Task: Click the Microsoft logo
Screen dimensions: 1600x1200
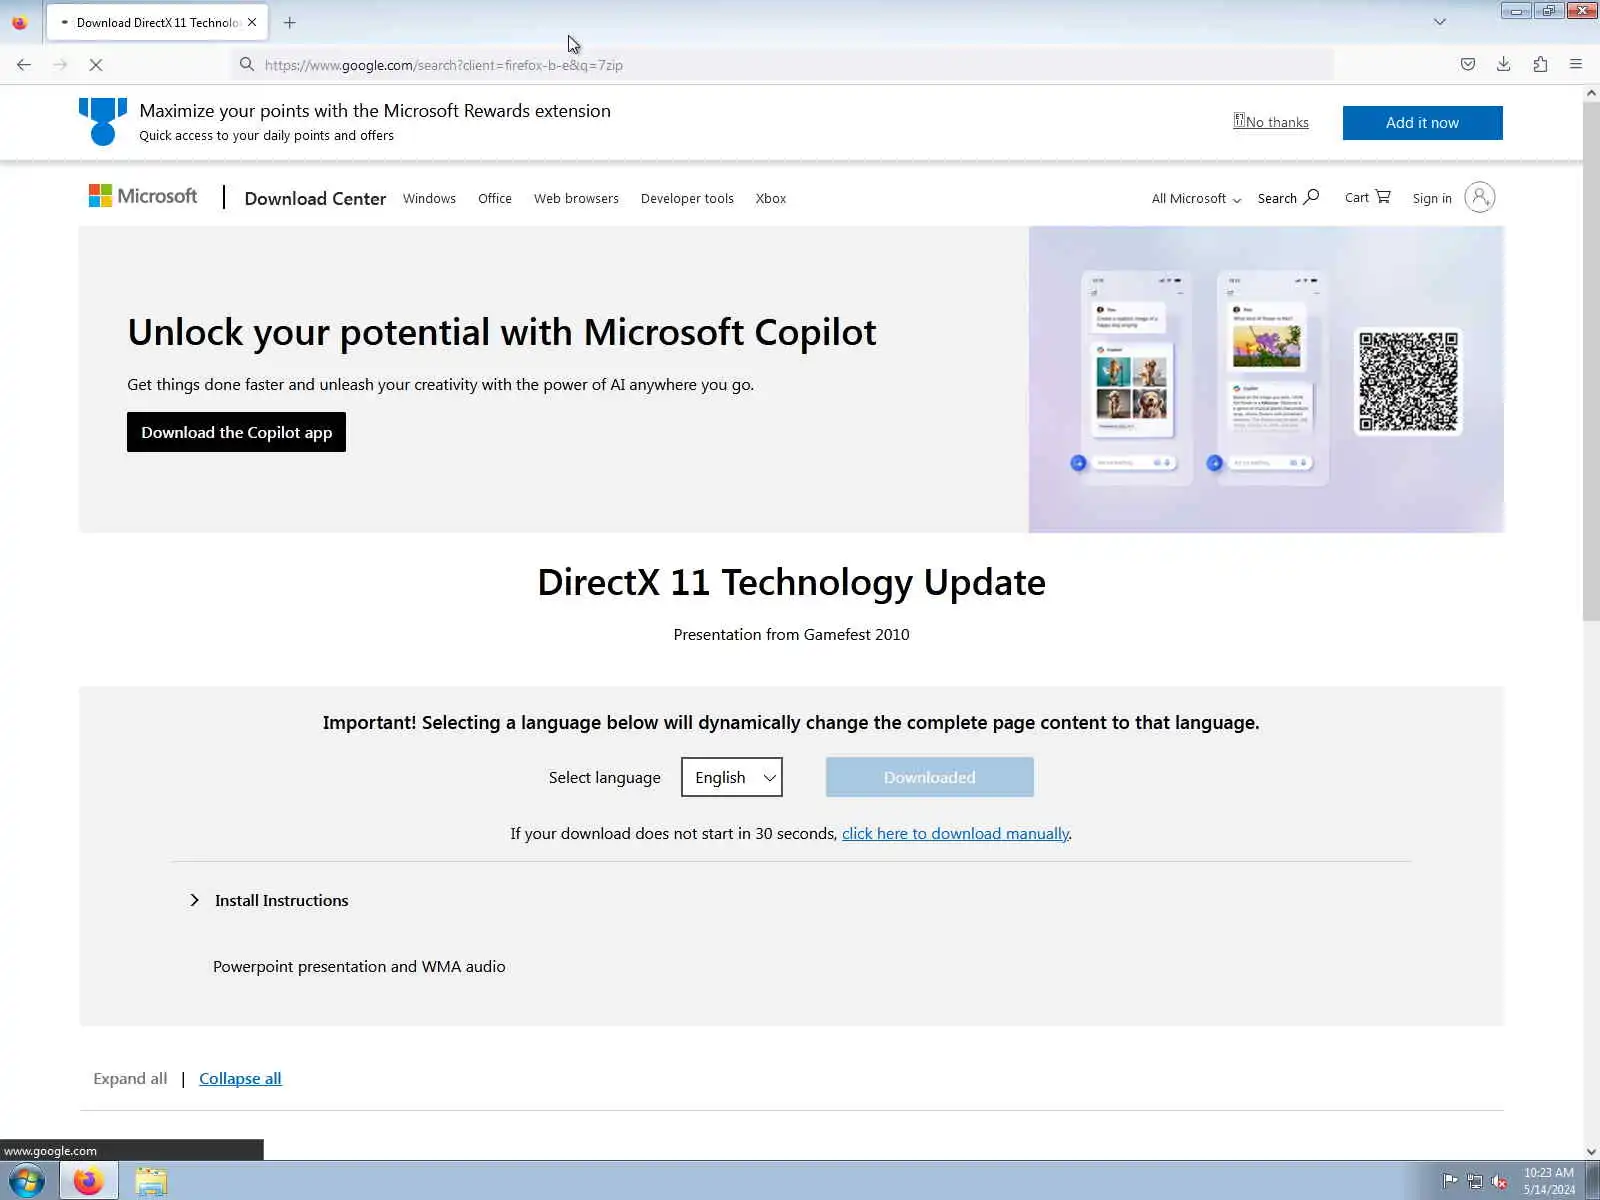Action: point(143,196)
